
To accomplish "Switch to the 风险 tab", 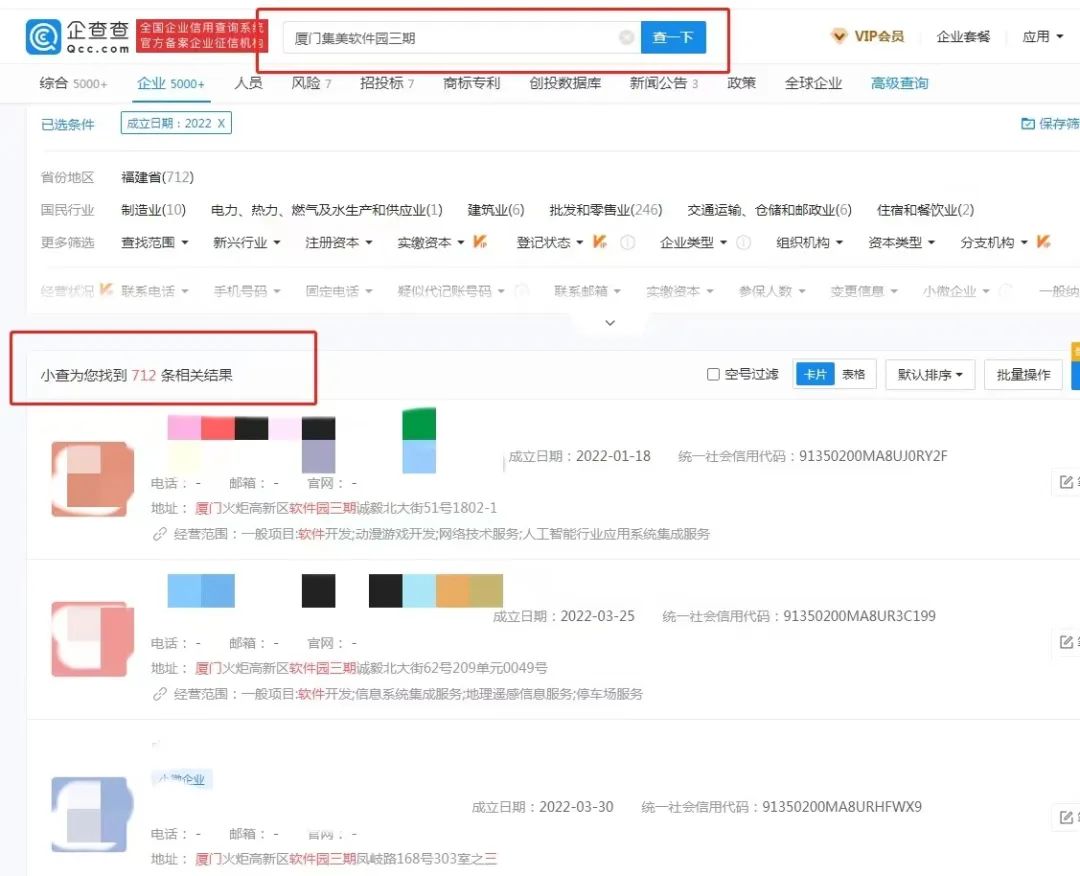I will (311, 83).
